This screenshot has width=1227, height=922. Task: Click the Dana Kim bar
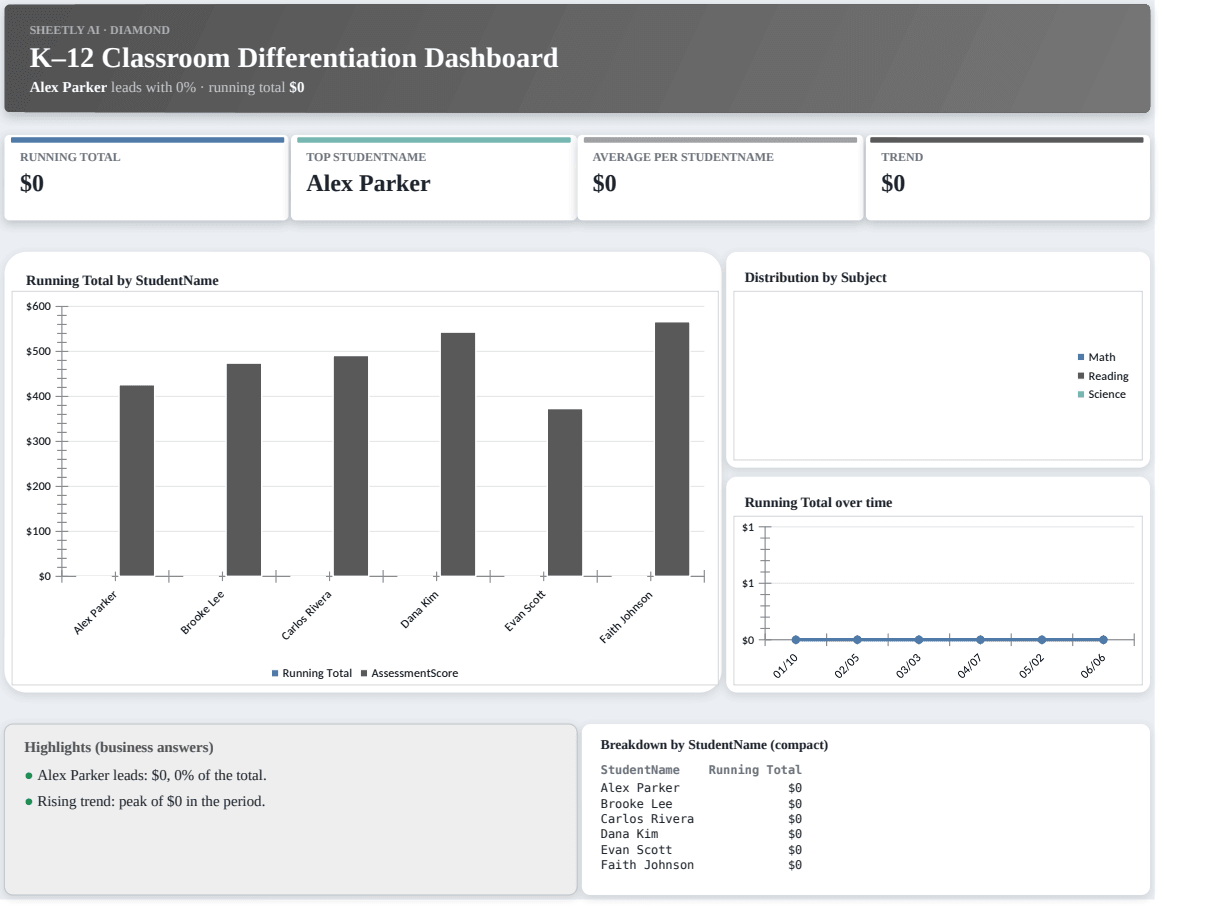pos(458,455)
